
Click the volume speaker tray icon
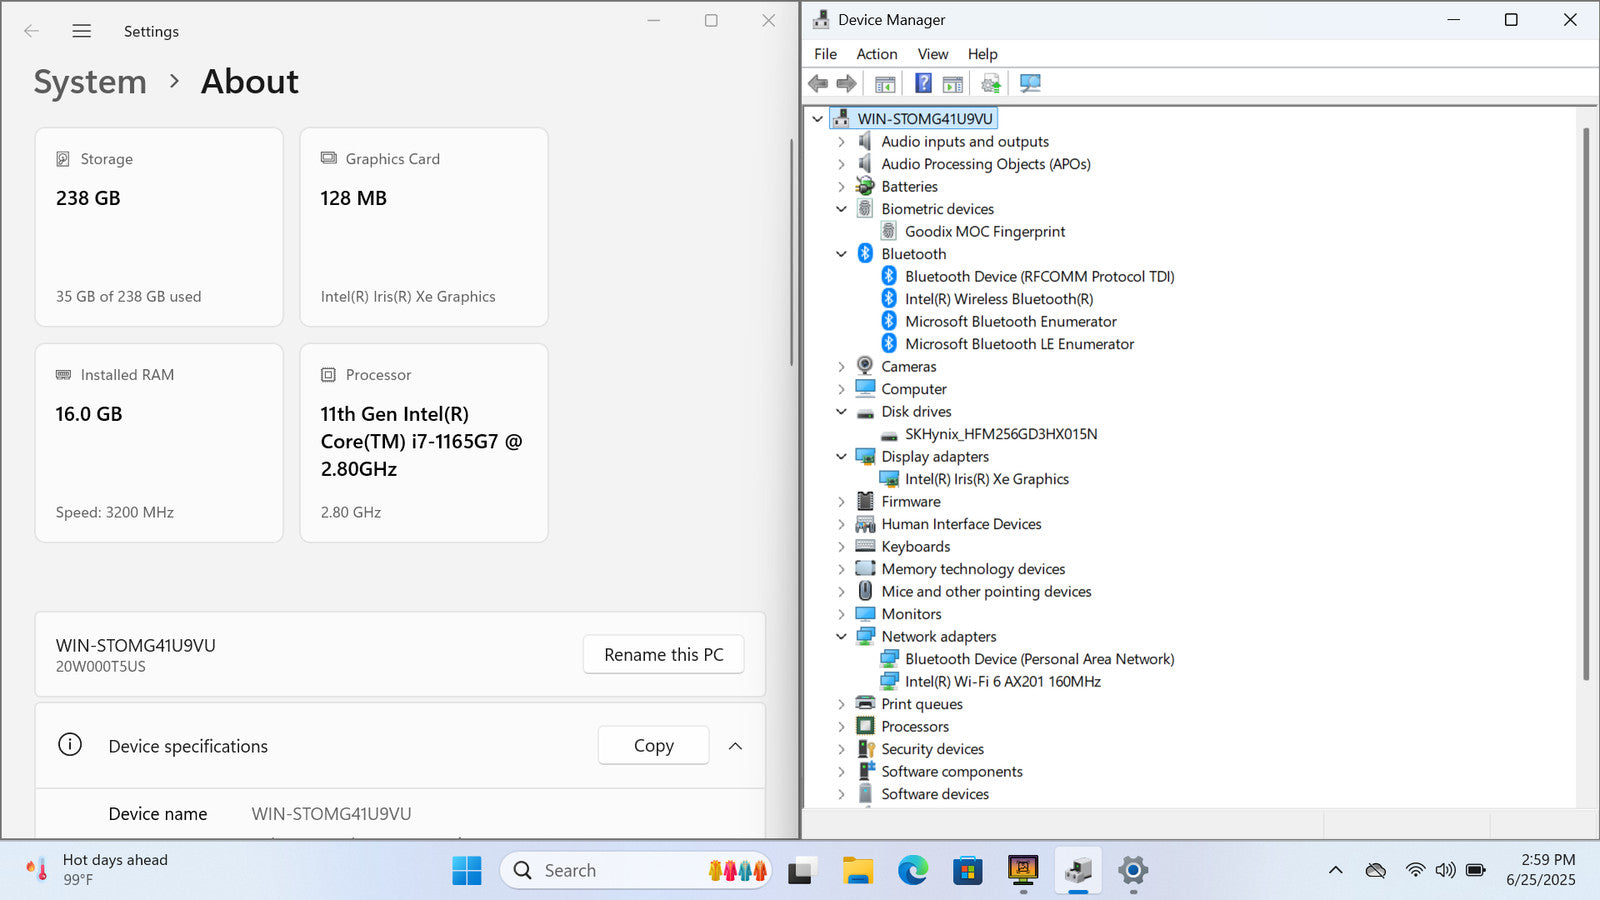click(1445, 870)
